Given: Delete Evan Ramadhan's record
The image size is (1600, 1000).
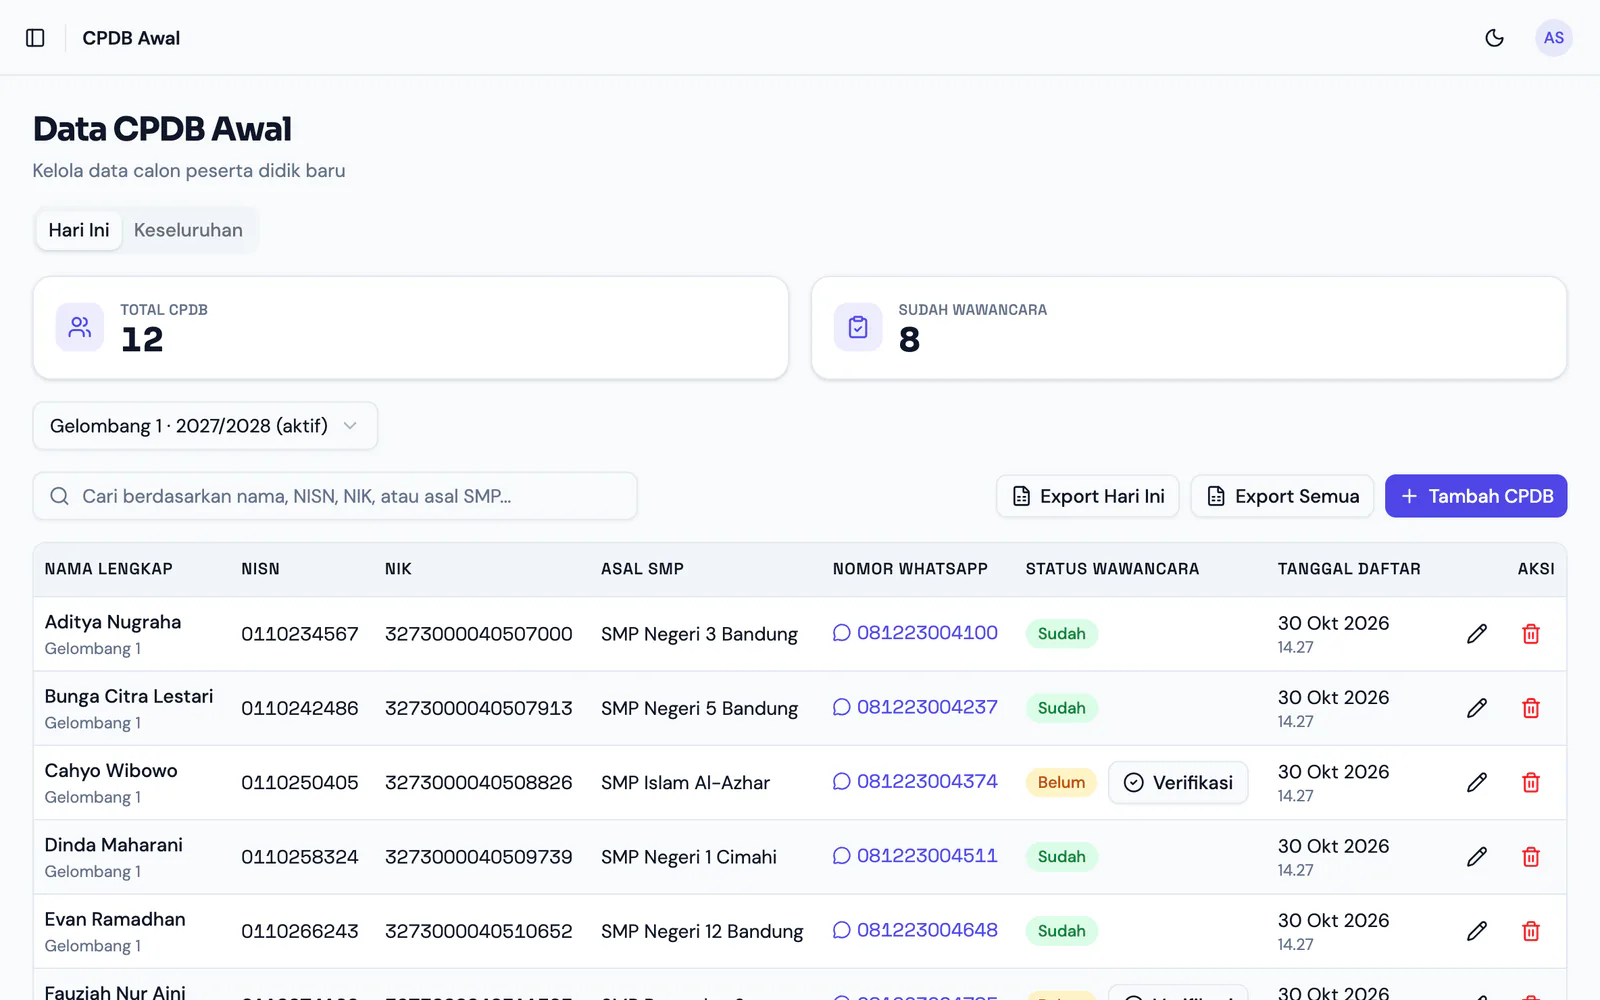Looking at the screenshot, I should click(x=1531, y=931).
